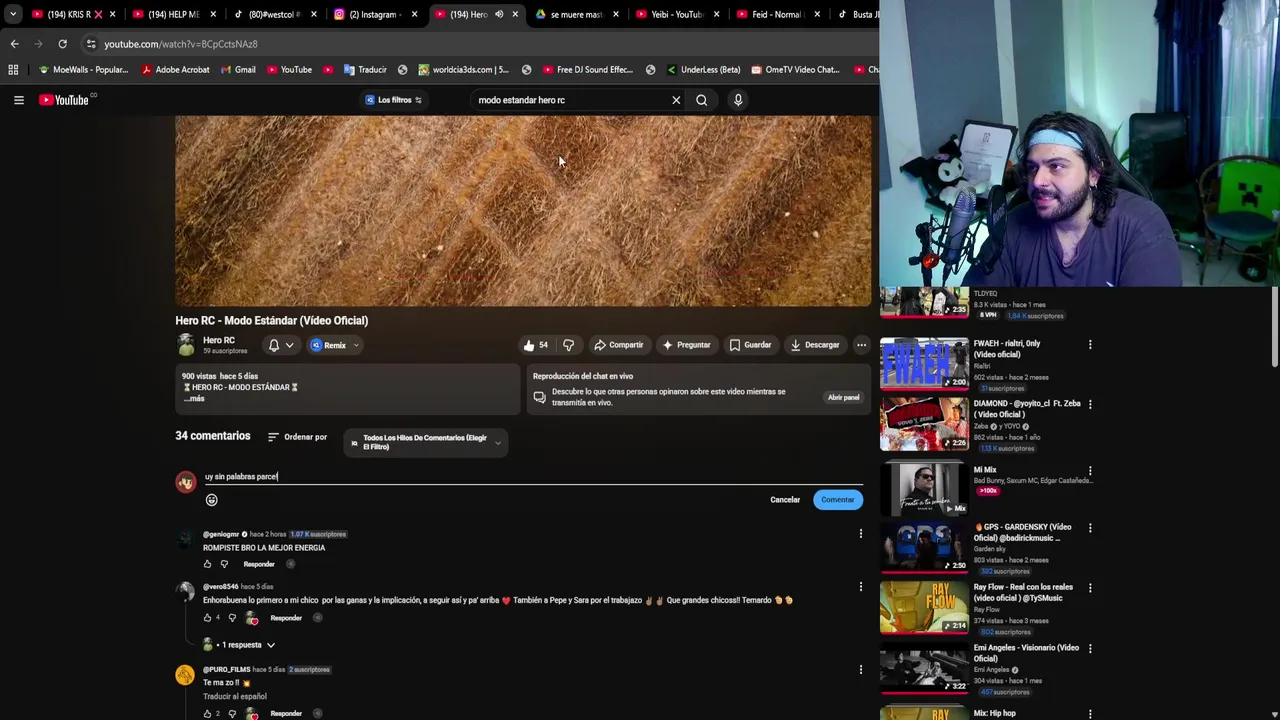Click the Compartir share button
This screenshot has width=1280, height=720.
[618, 345]
